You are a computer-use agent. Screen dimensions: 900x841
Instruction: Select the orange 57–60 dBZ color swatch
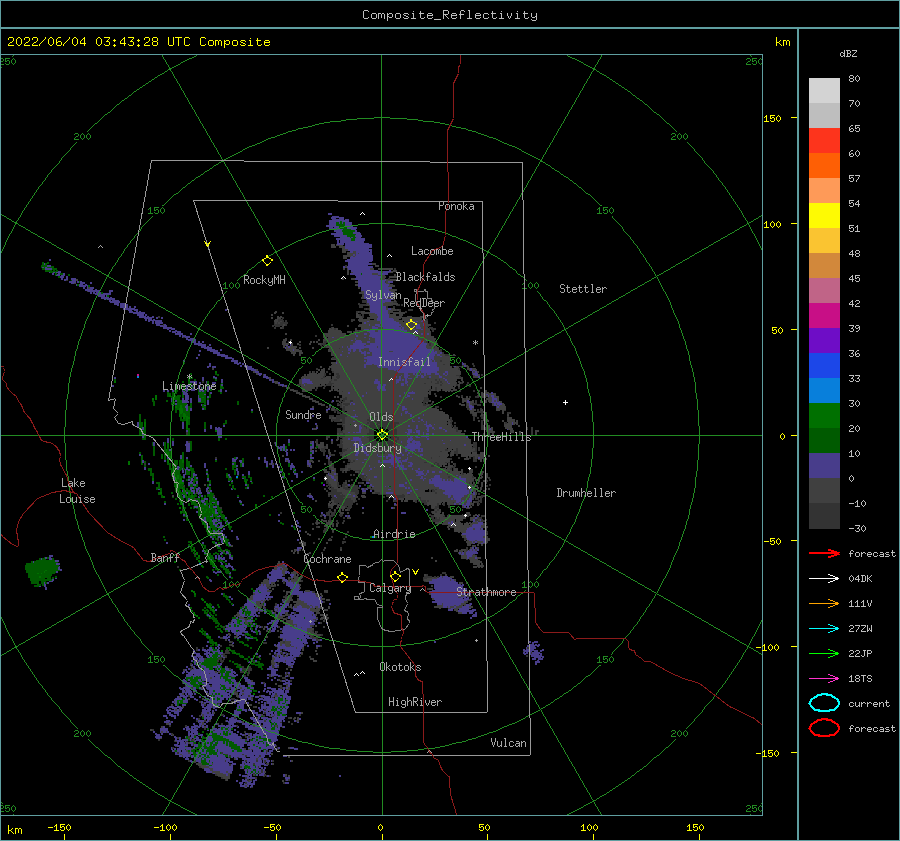pos(824,166)
